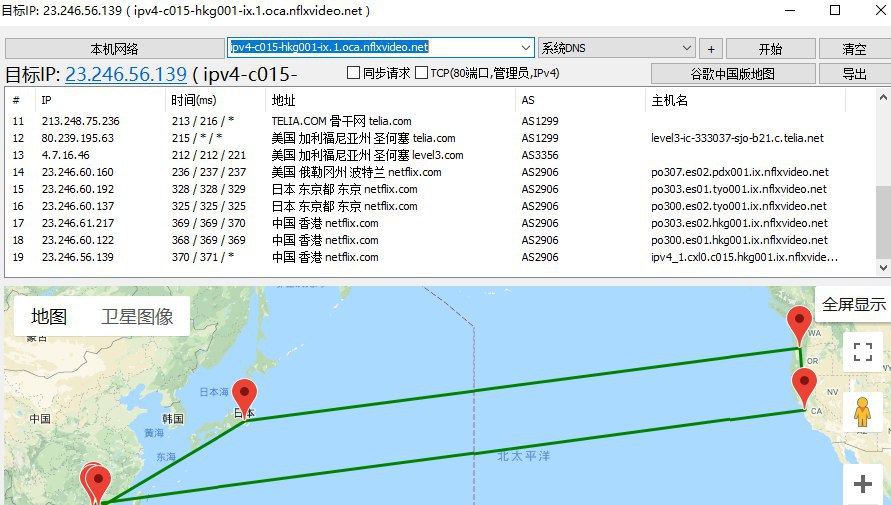Image resolution: width=891 pixels, height=505 pixels.
Task: Click the 谷歌中国版地图 button
Action: (732, 74)
